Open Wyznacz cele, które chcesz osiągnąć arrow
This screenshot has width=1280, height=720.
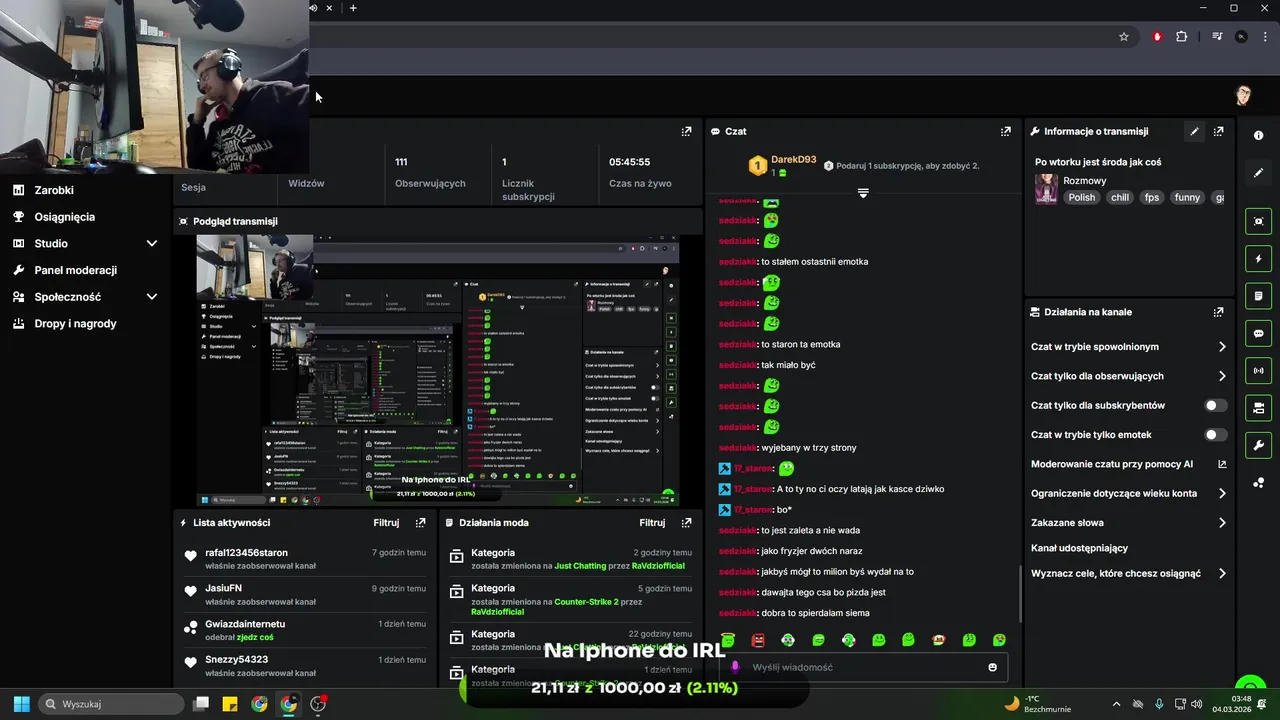(1222, 574)
